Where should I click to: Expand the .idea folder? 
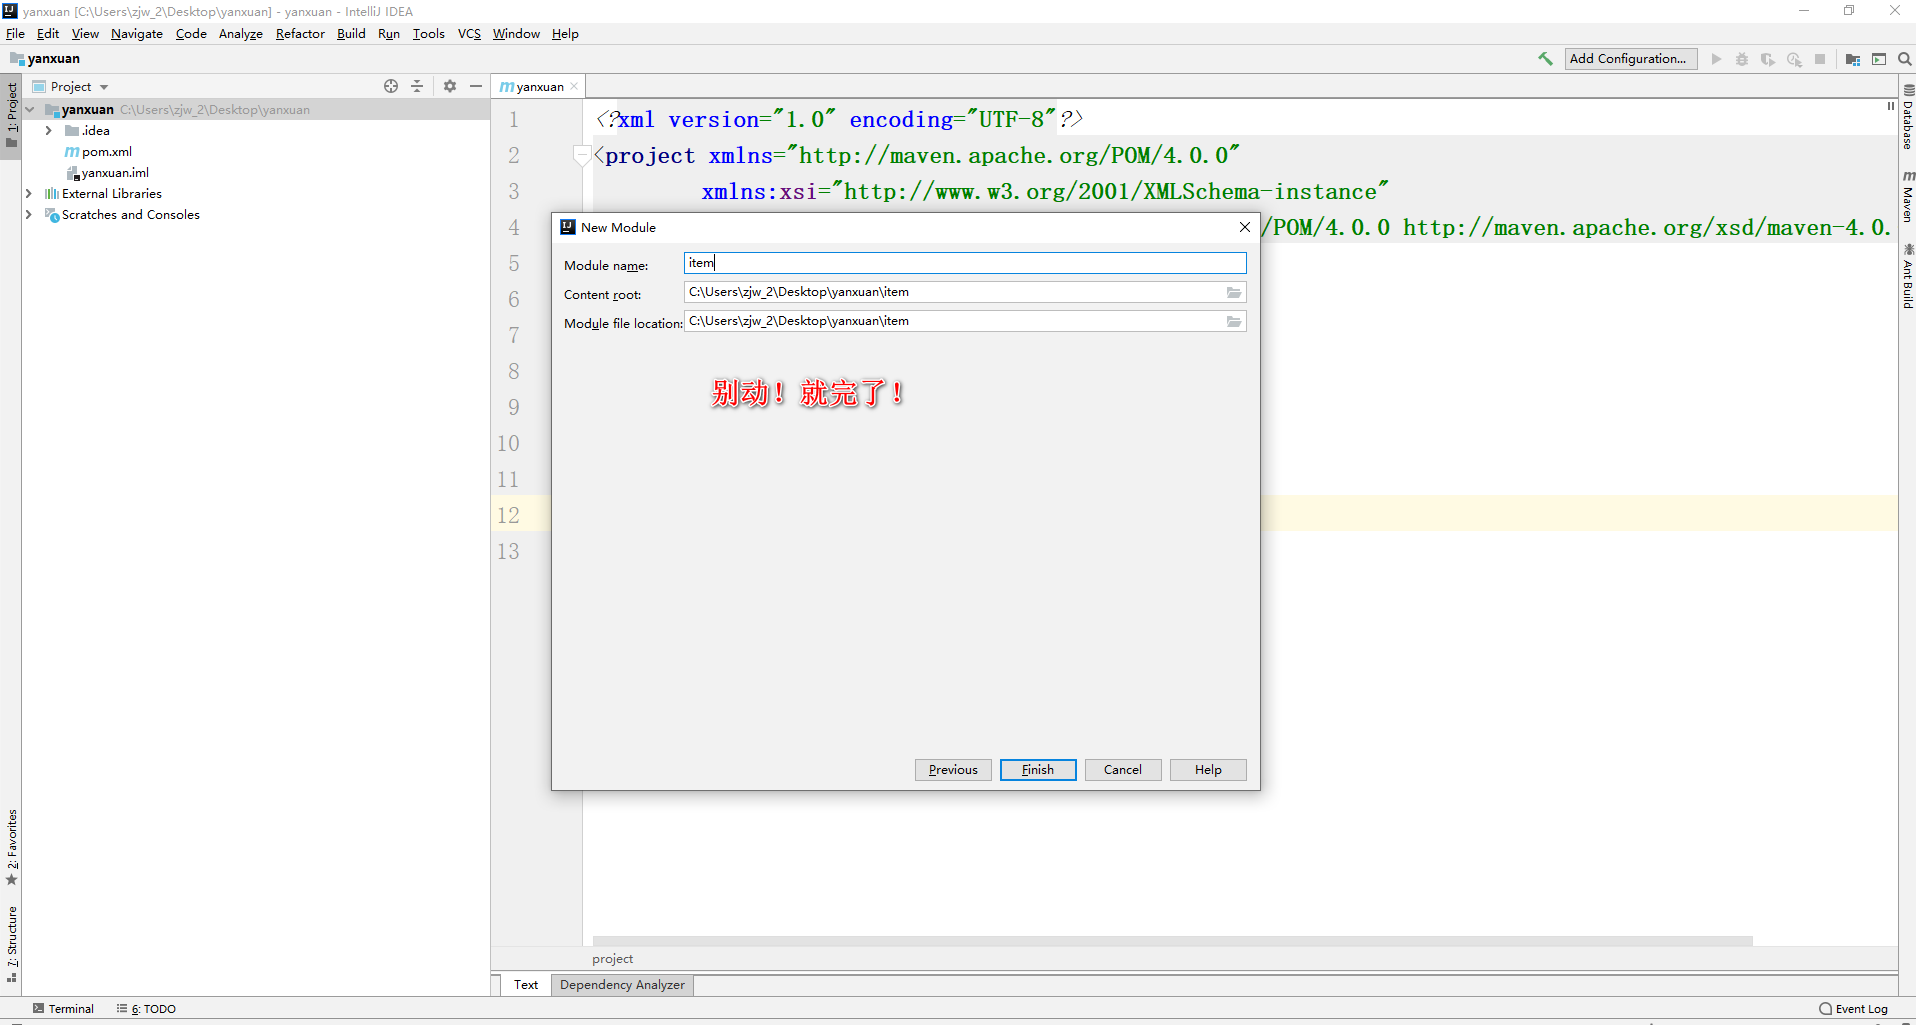coord(48,131)
